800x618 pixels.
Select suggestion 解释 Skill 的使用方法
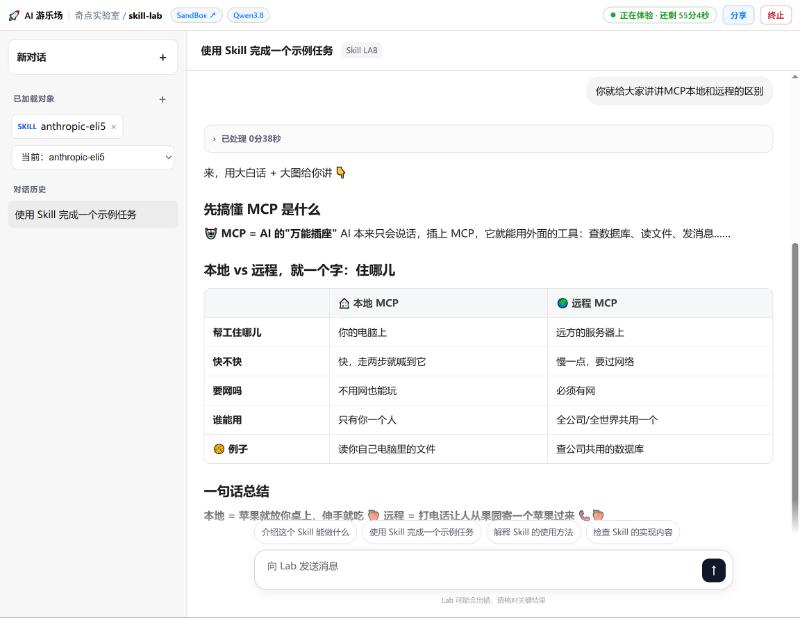click(x=533, y=532)
